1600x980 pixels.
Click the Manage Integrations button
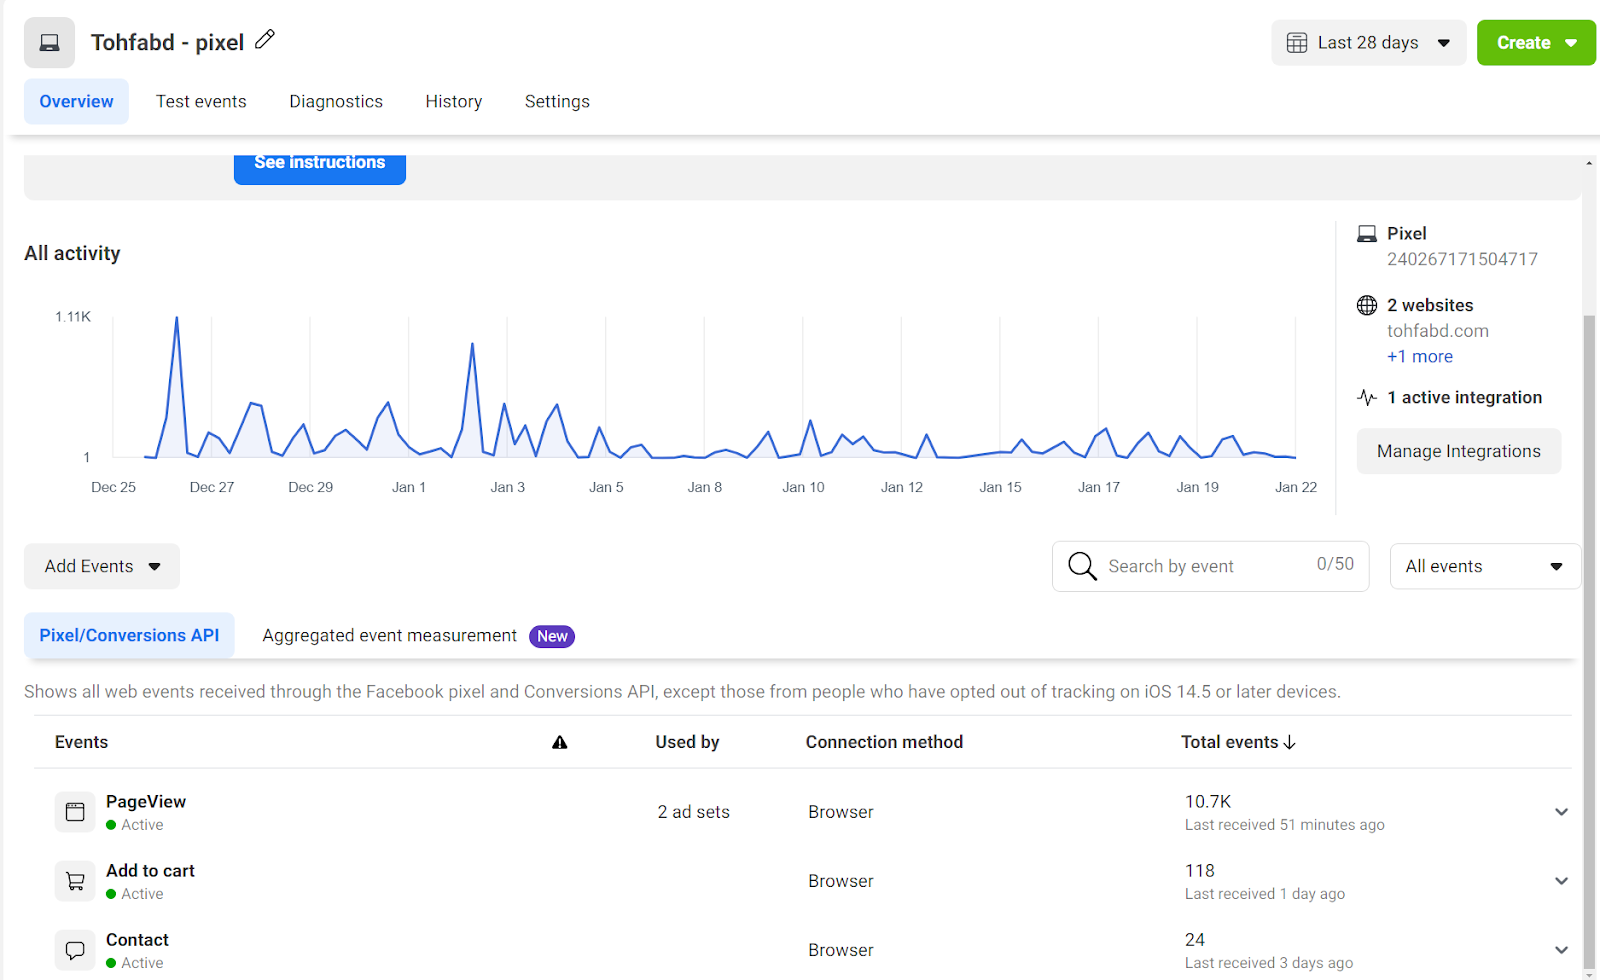[1459, 451]
